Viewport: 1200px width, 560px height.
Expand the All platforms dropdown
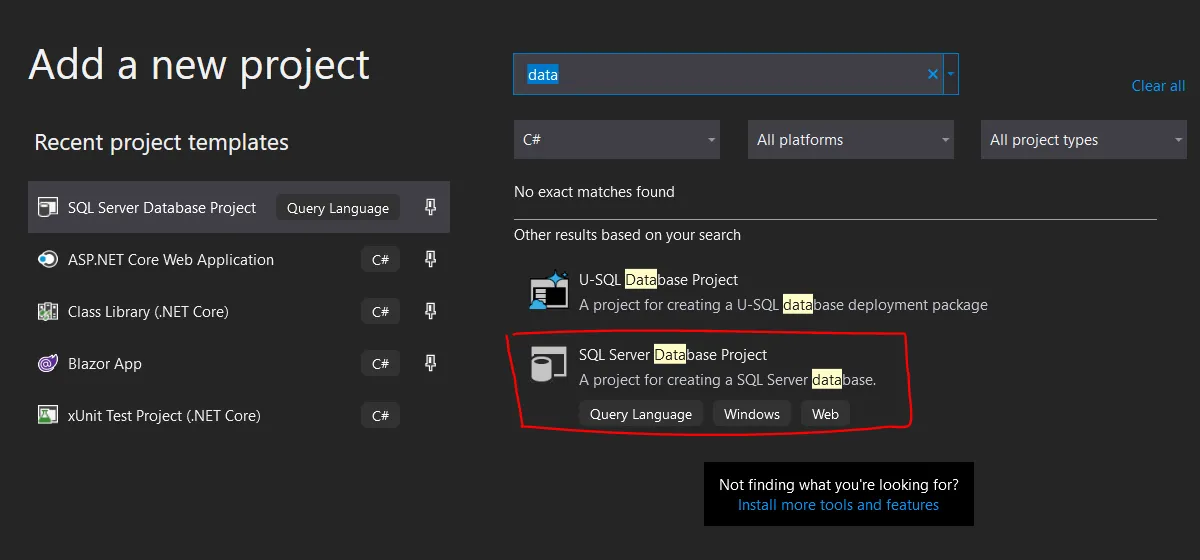850,140
